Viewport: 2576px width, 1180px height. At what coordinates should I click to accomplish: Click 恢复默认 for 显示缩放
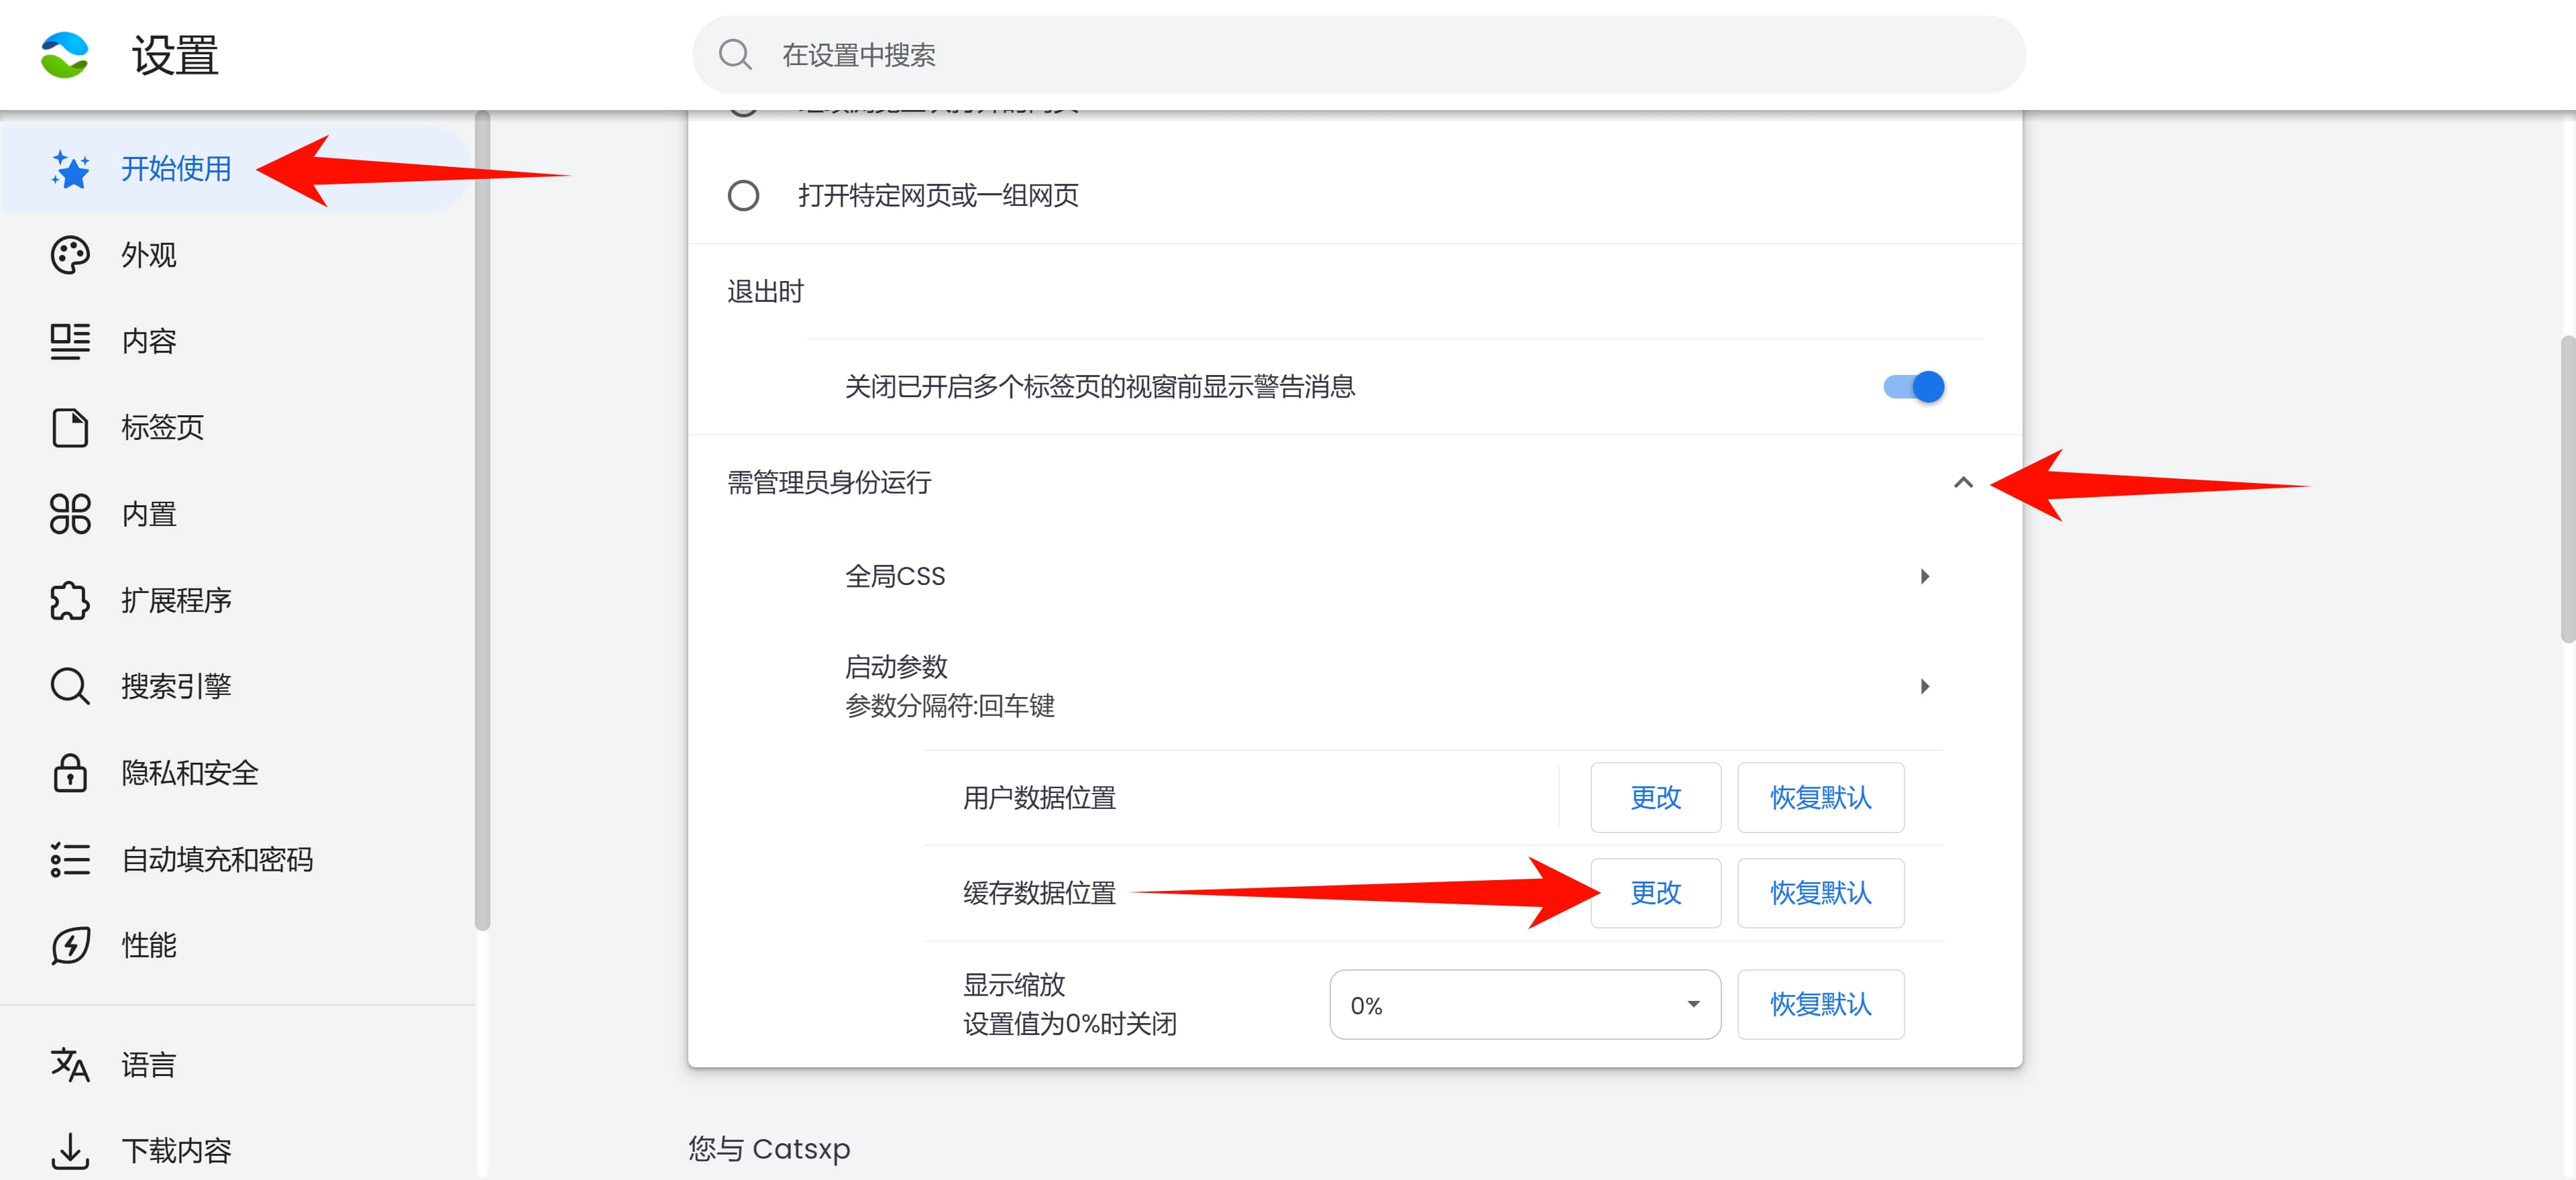(x=1820, y=1005)
